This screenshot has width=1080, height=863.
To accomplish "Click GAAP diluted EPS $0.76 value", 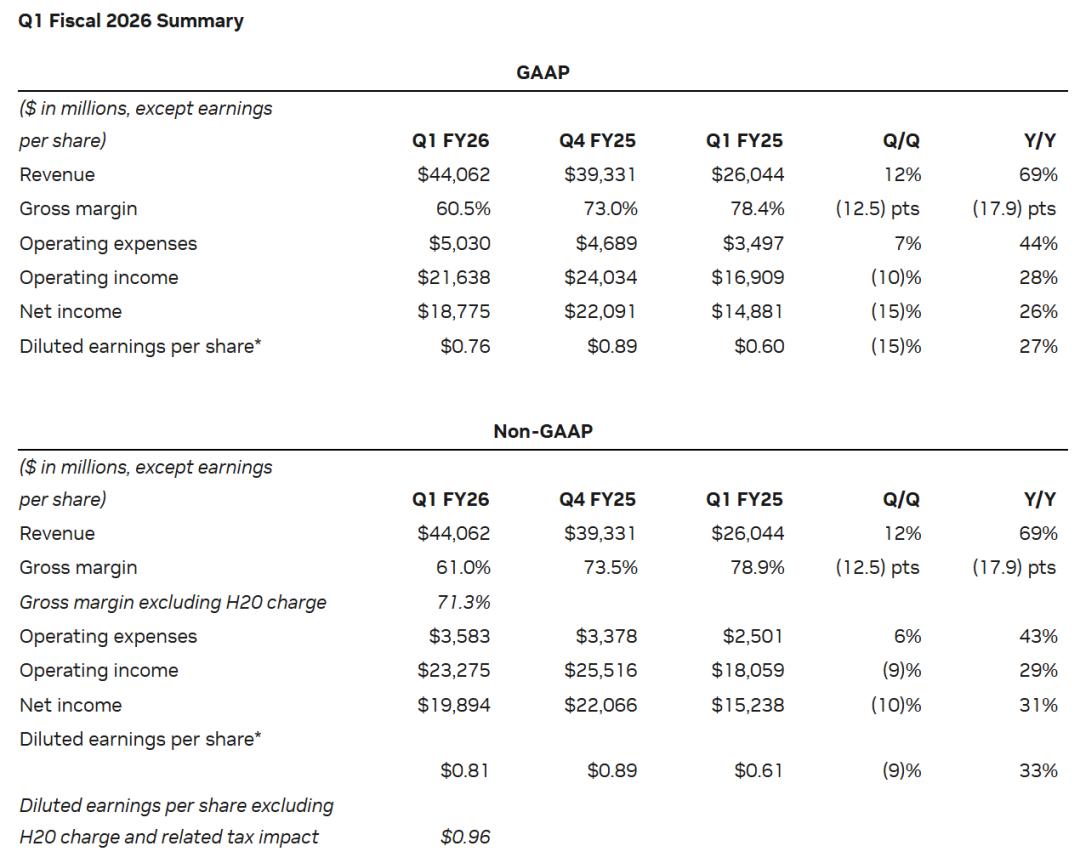I will point(465,346).
